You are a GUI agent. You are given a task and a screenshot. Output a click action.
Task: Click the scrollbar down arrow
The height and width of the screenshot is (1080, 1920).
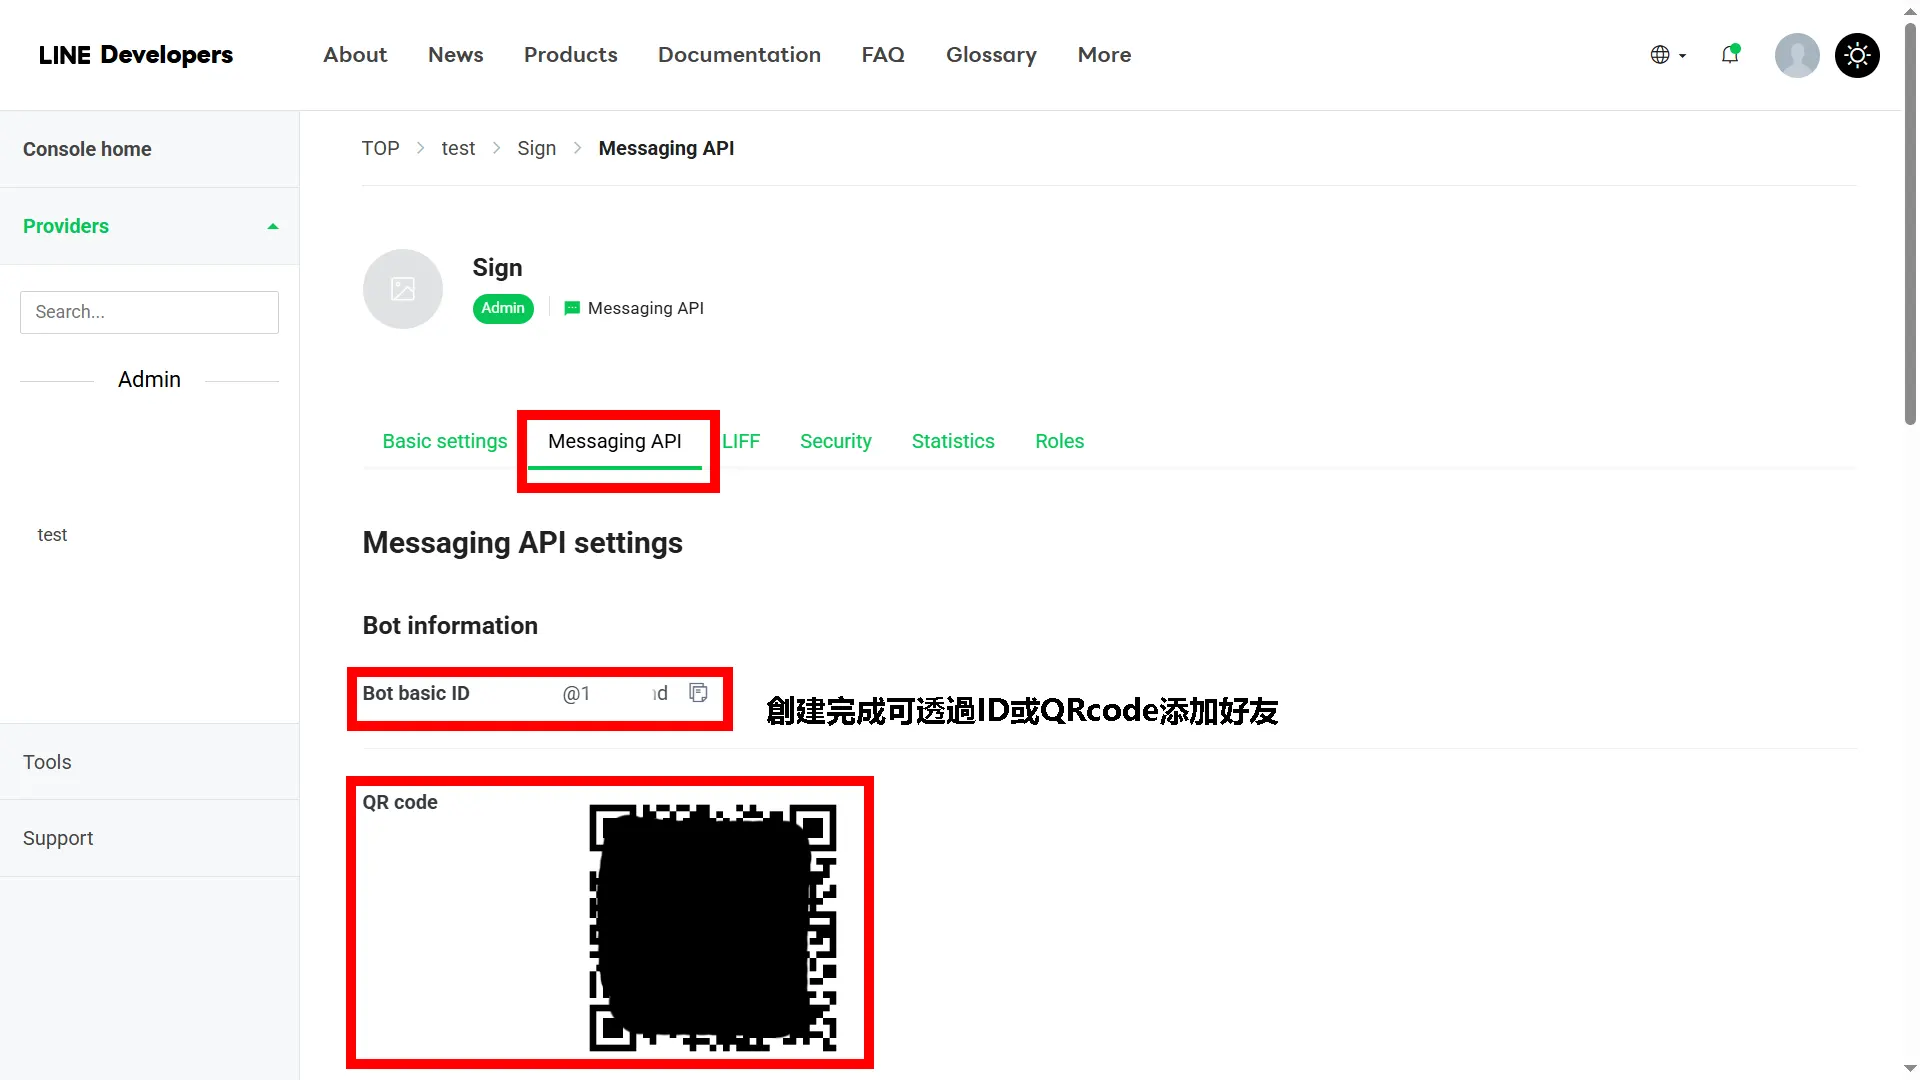tap(1909, 1068)
